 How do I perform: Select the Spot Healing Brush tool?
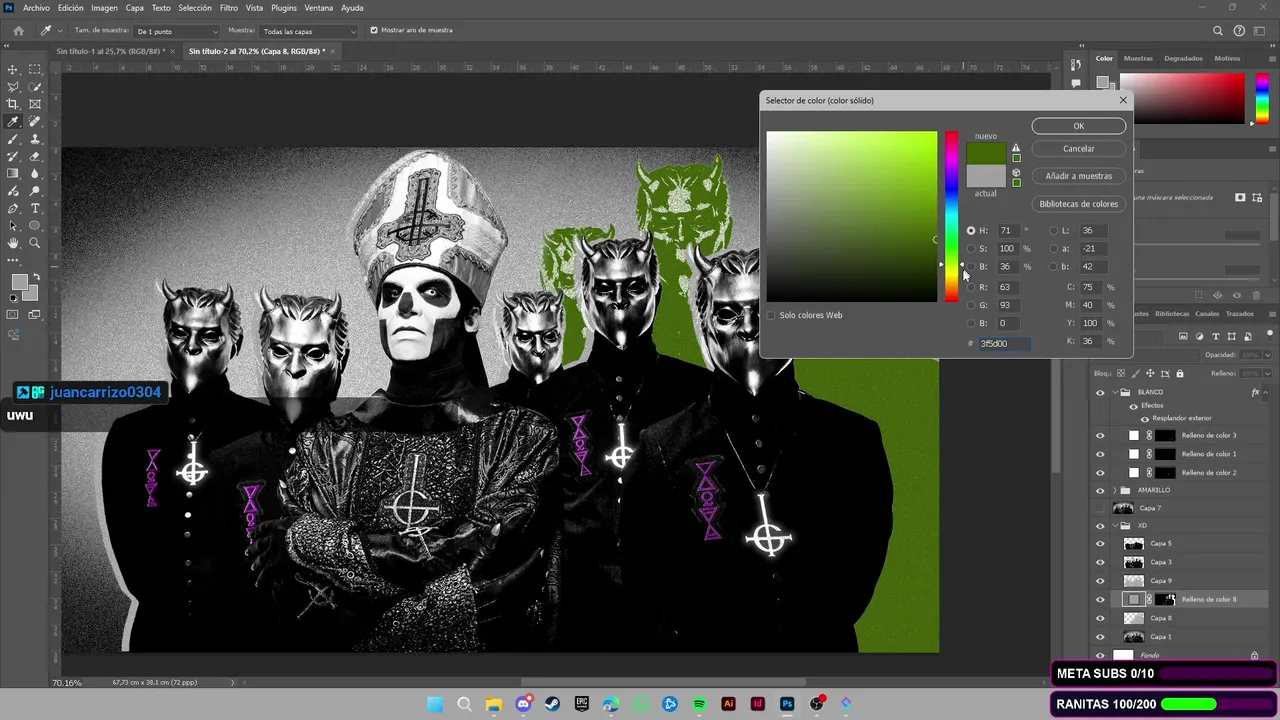(x=35, y=121)
